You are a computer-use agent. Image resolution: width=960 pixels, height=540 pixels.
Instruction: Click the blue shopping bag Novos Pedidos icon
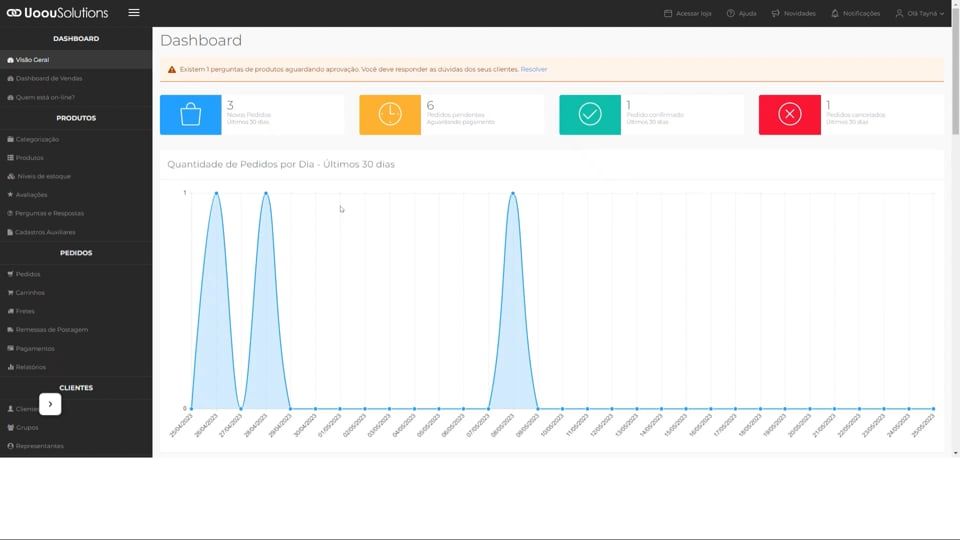coord(190,115)
